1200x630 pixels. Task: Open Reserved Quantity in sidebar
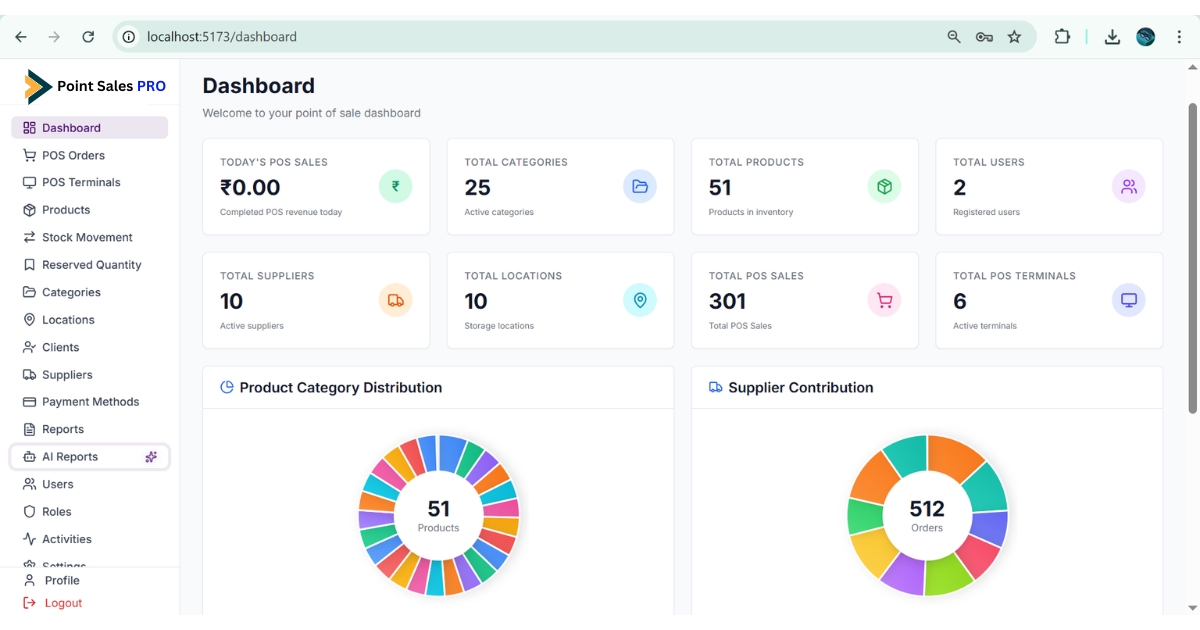[x=89, y=265]
